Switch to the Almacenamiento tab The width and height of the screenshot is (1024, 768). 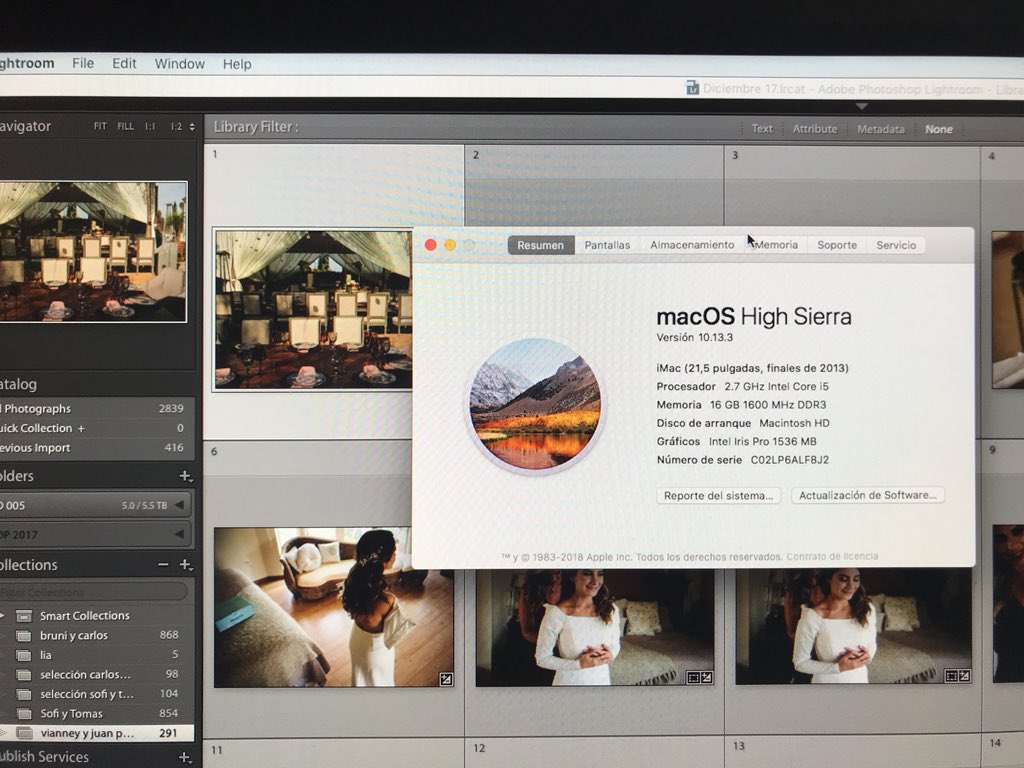click(692, 245)
